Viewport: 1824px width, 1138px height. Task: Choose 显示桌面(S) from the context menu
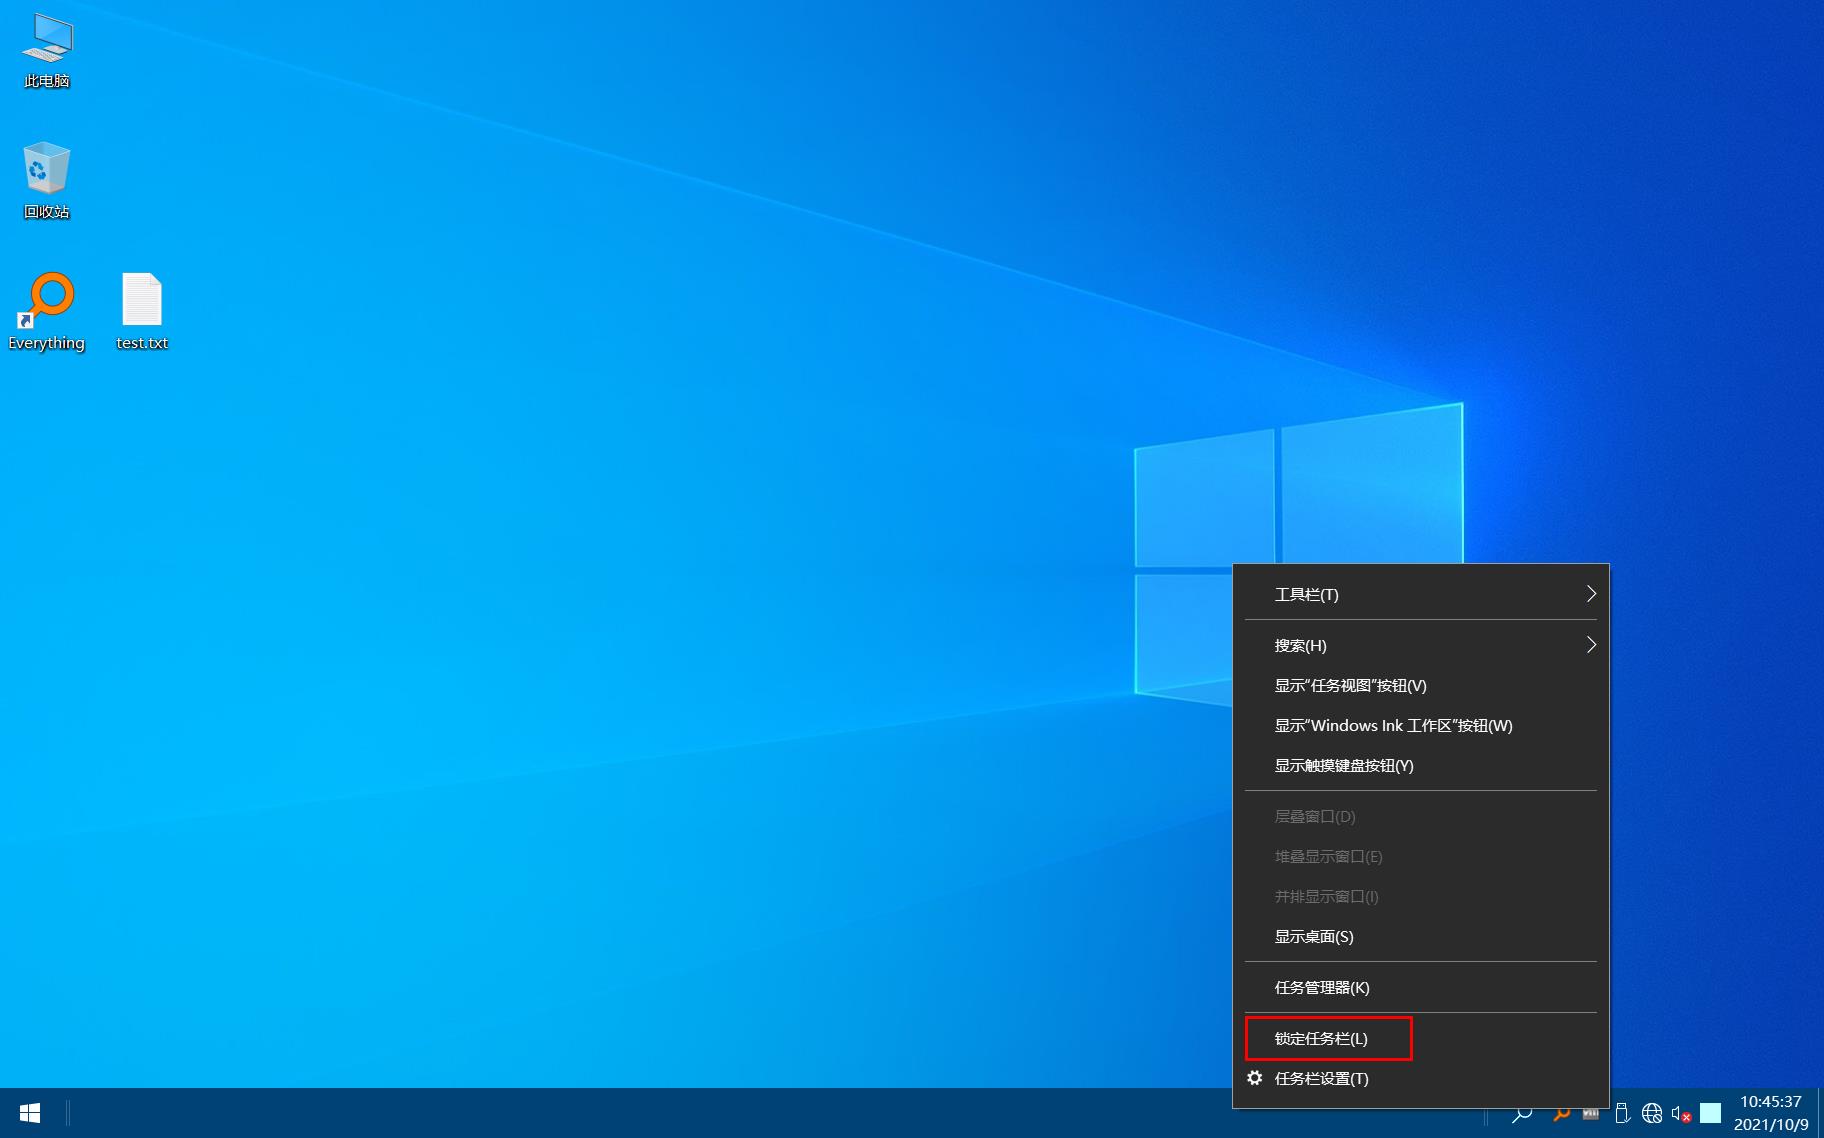pyautogui.click(x=1421, y=936)
